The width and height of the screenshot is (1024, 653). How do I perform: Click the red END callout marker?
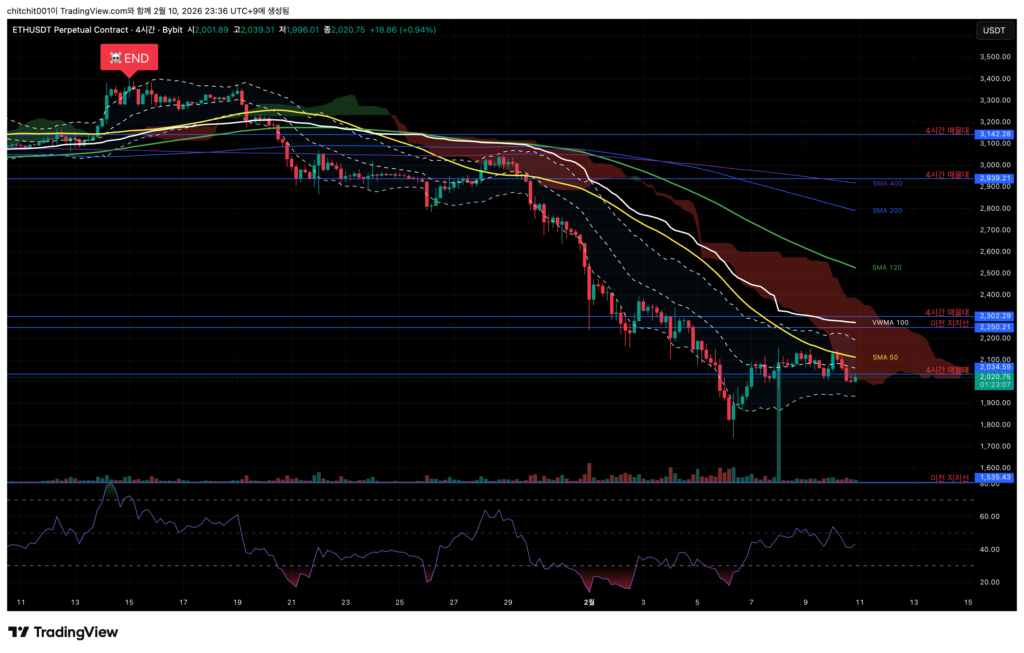(126, 59)
